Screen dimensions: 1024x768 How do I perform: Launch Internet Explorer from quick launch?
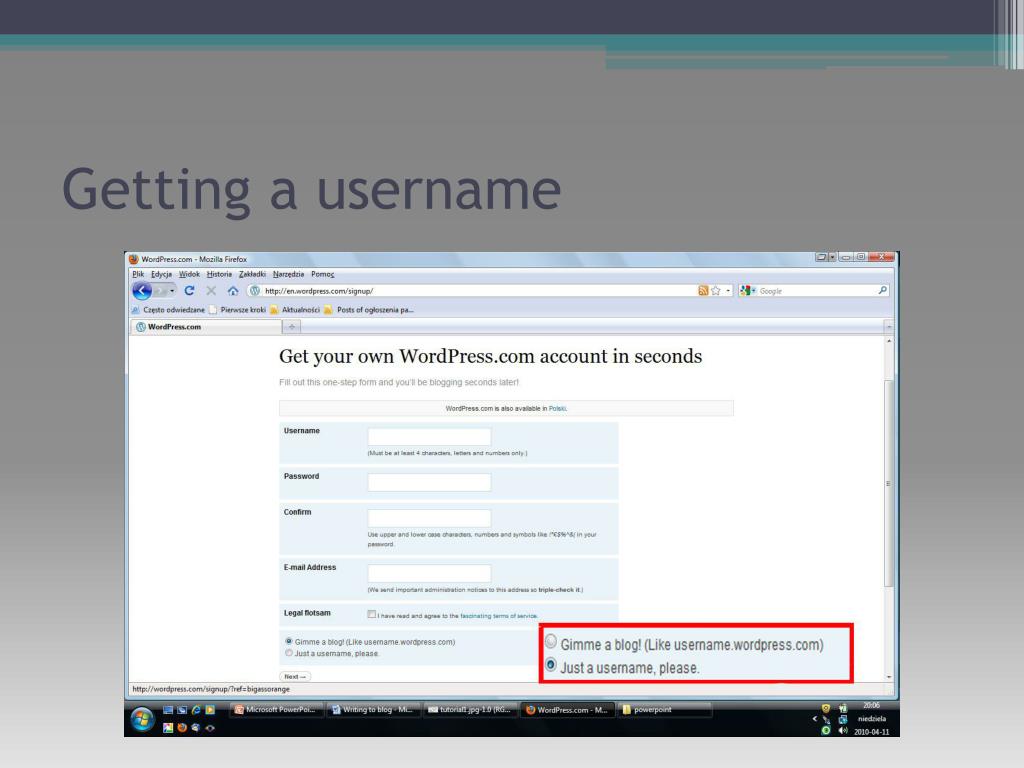pos(196,710)
